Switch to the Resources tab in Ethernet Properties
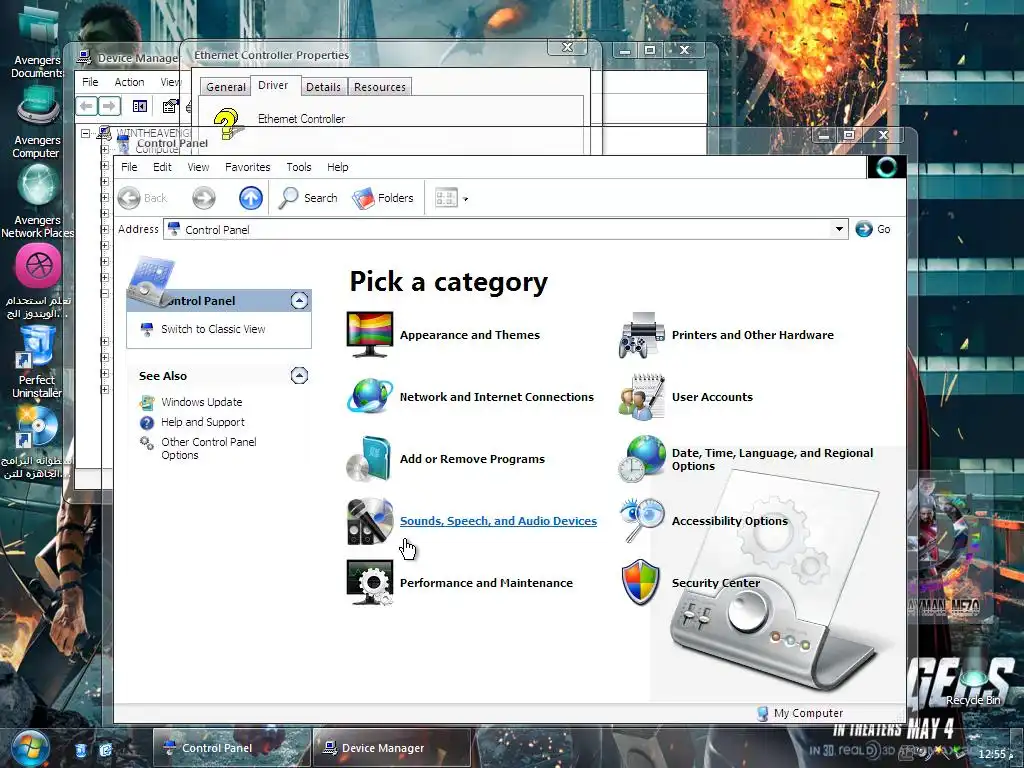 point(379,87)
